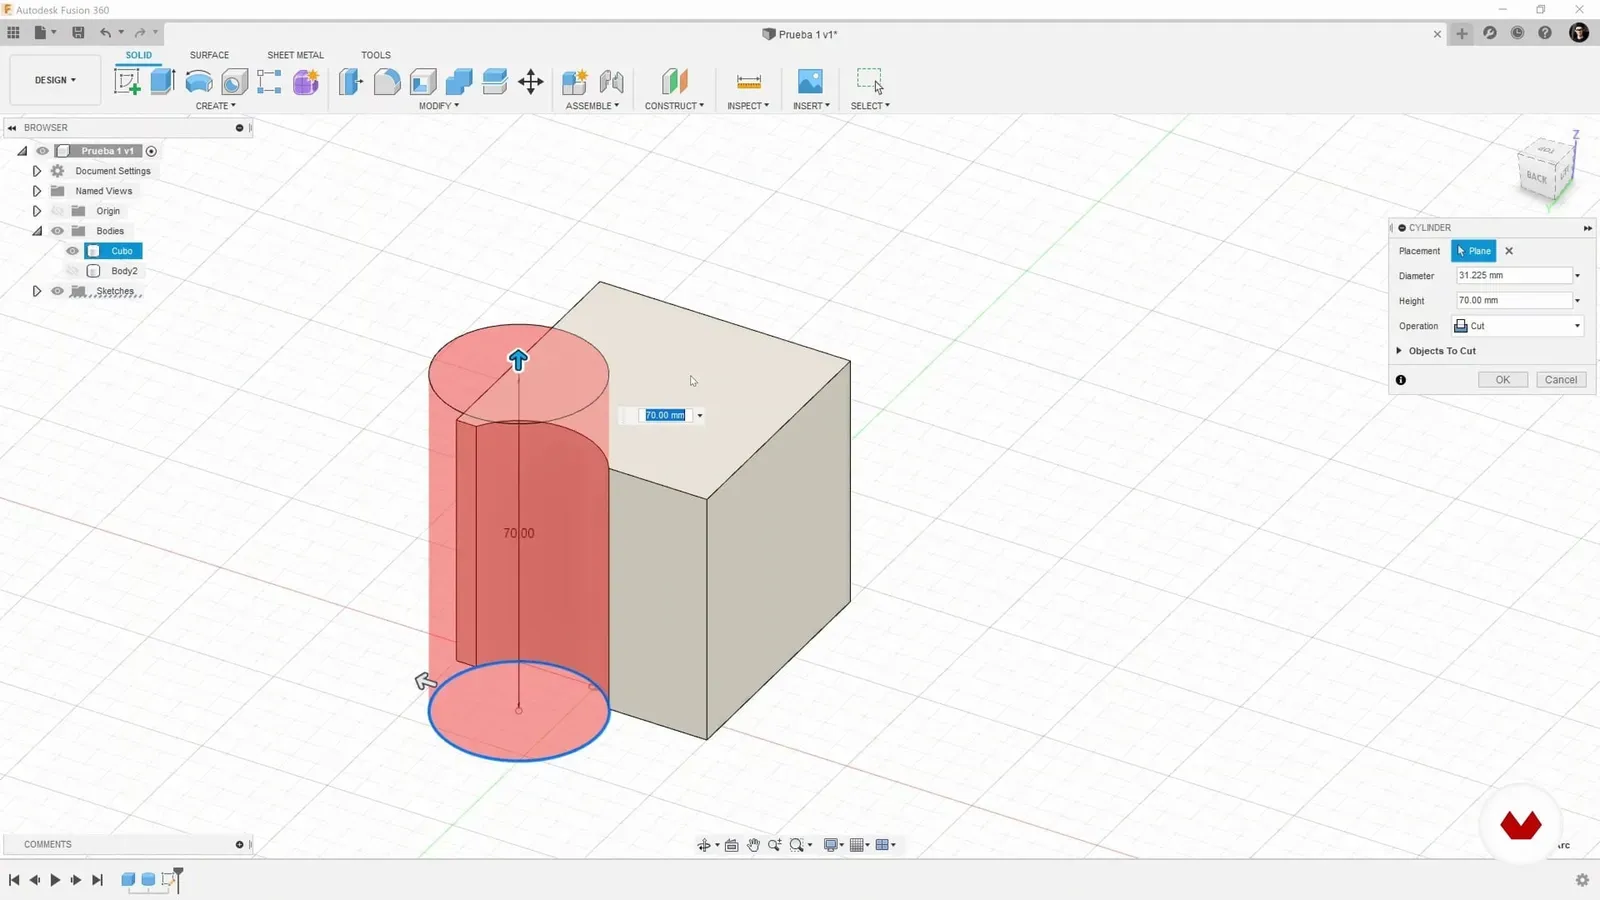
Task: Select the Joint tool
Action: point(611,81)
